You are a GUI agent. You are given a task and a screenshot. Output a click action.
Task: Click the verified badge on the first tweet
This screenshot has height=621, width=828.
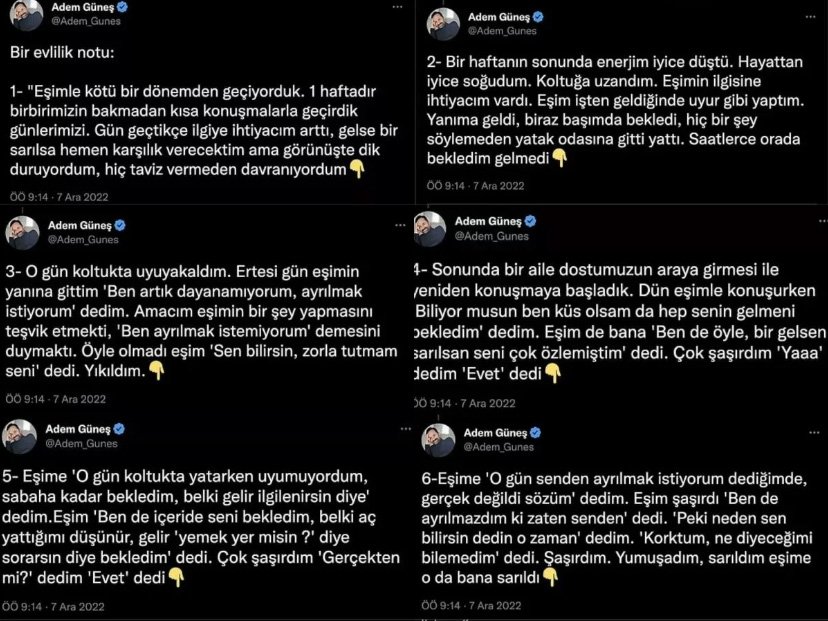[121, 6]
